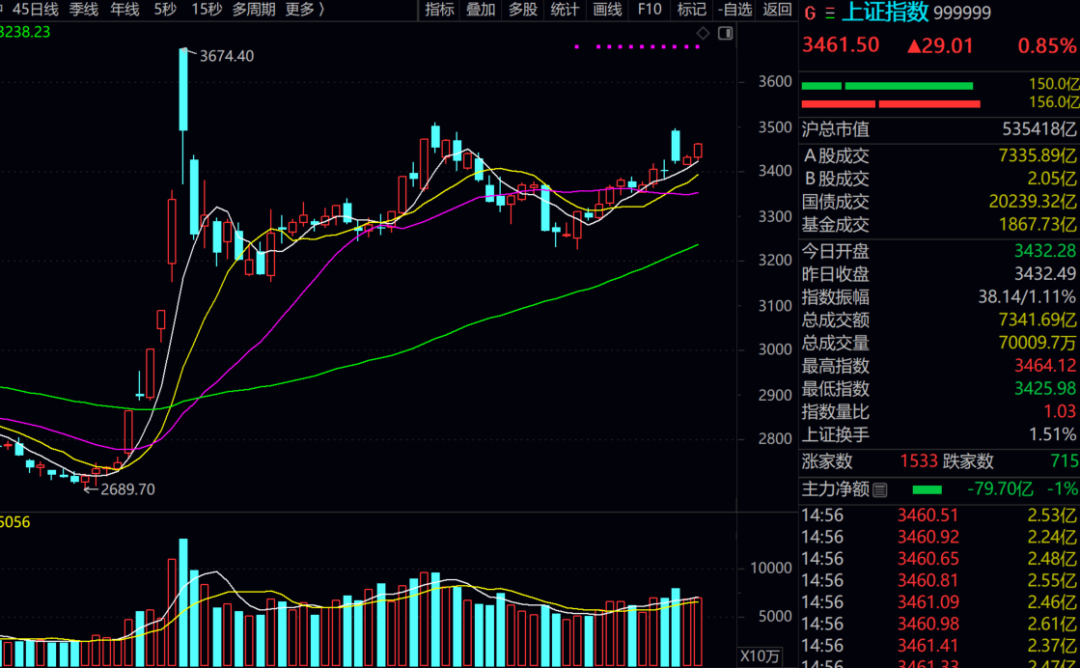The image size is (1080, 668).
Task: Click the 叠加 overlay button
Action: [x=481, y=10]
